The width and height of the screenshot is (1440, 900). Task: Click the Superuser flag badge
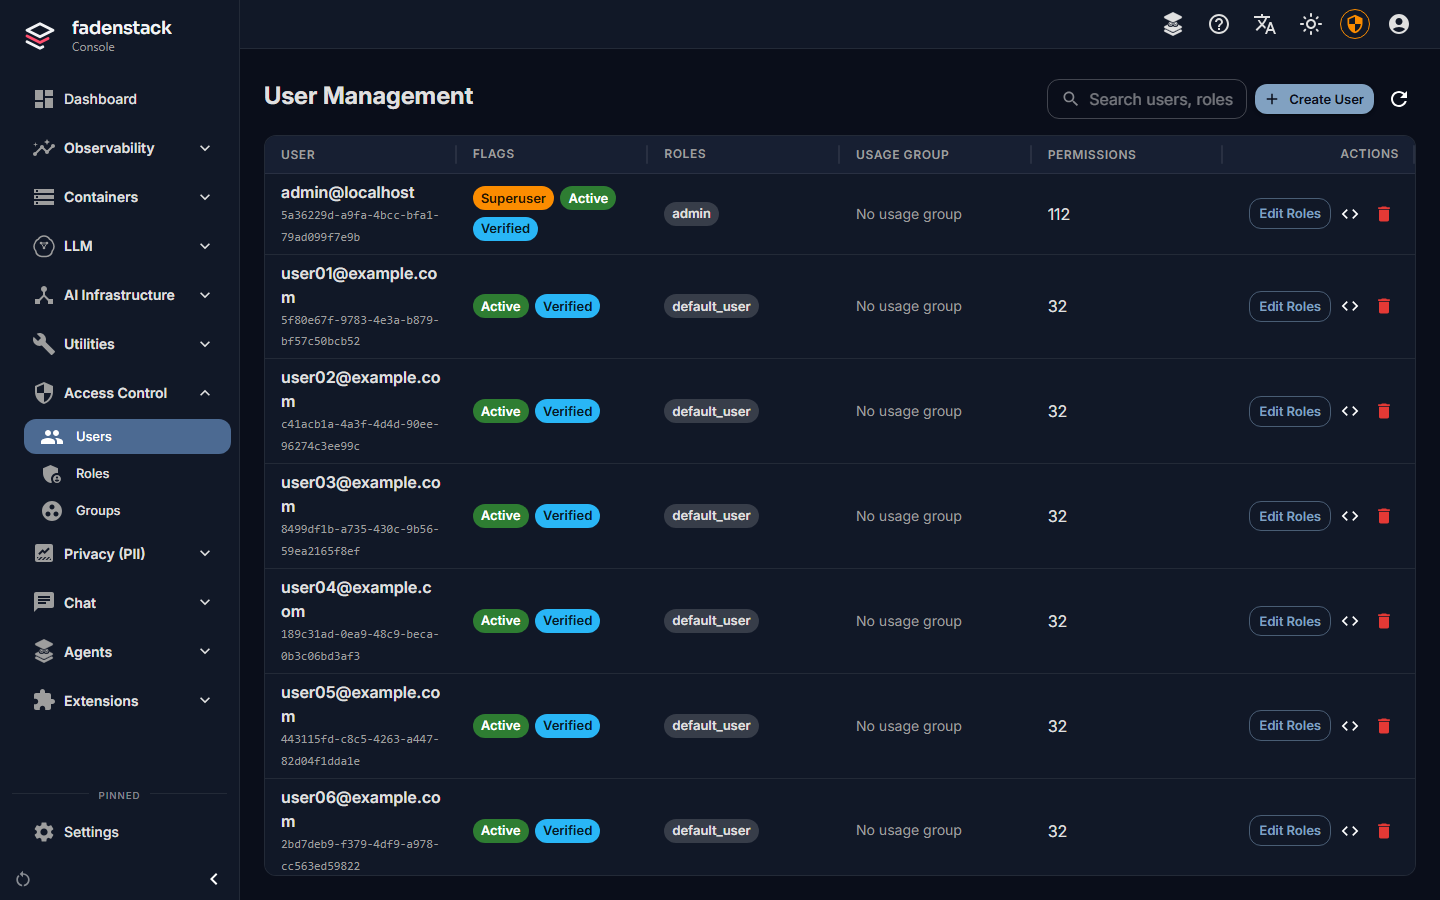point(513,198)
